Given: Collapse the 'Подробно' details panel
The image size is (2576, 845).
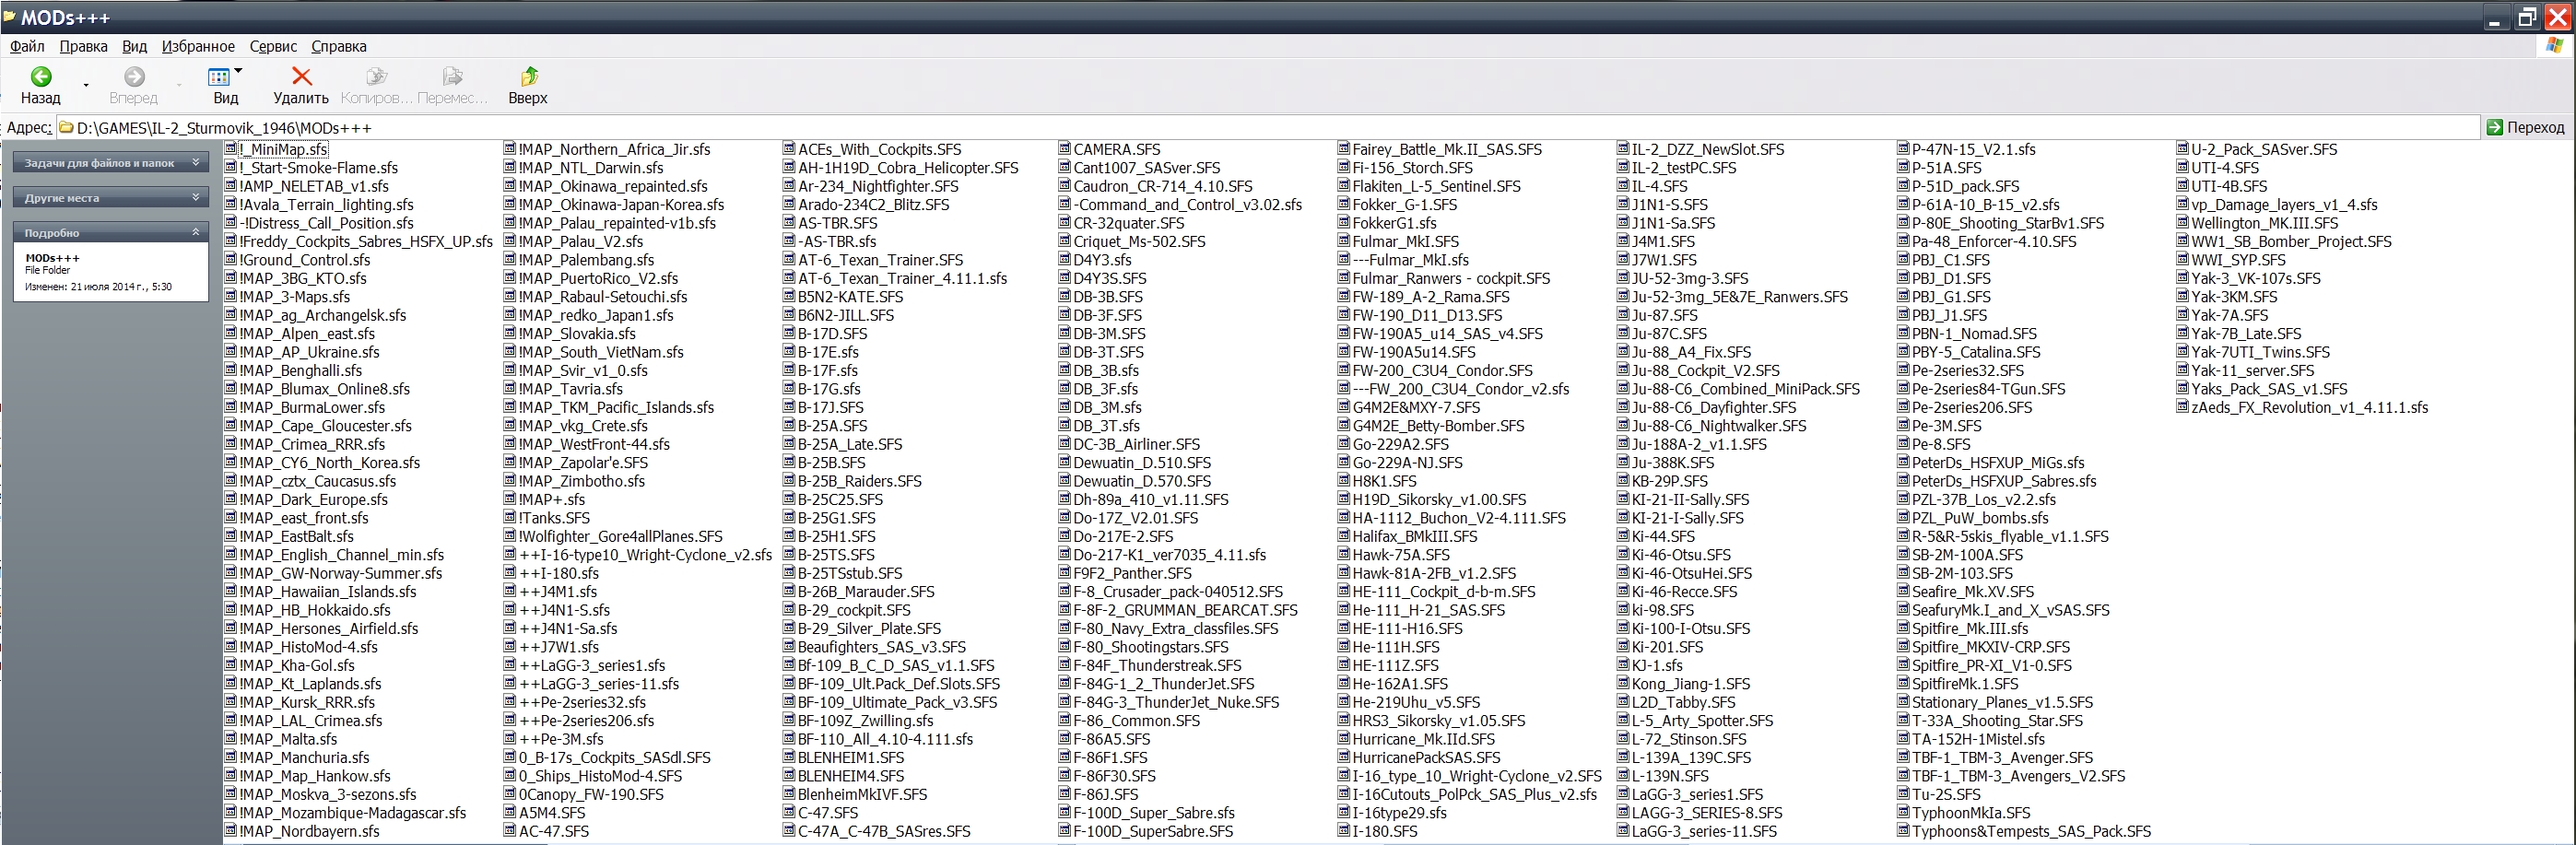Looking at the screenshot, I should [196, 232].
